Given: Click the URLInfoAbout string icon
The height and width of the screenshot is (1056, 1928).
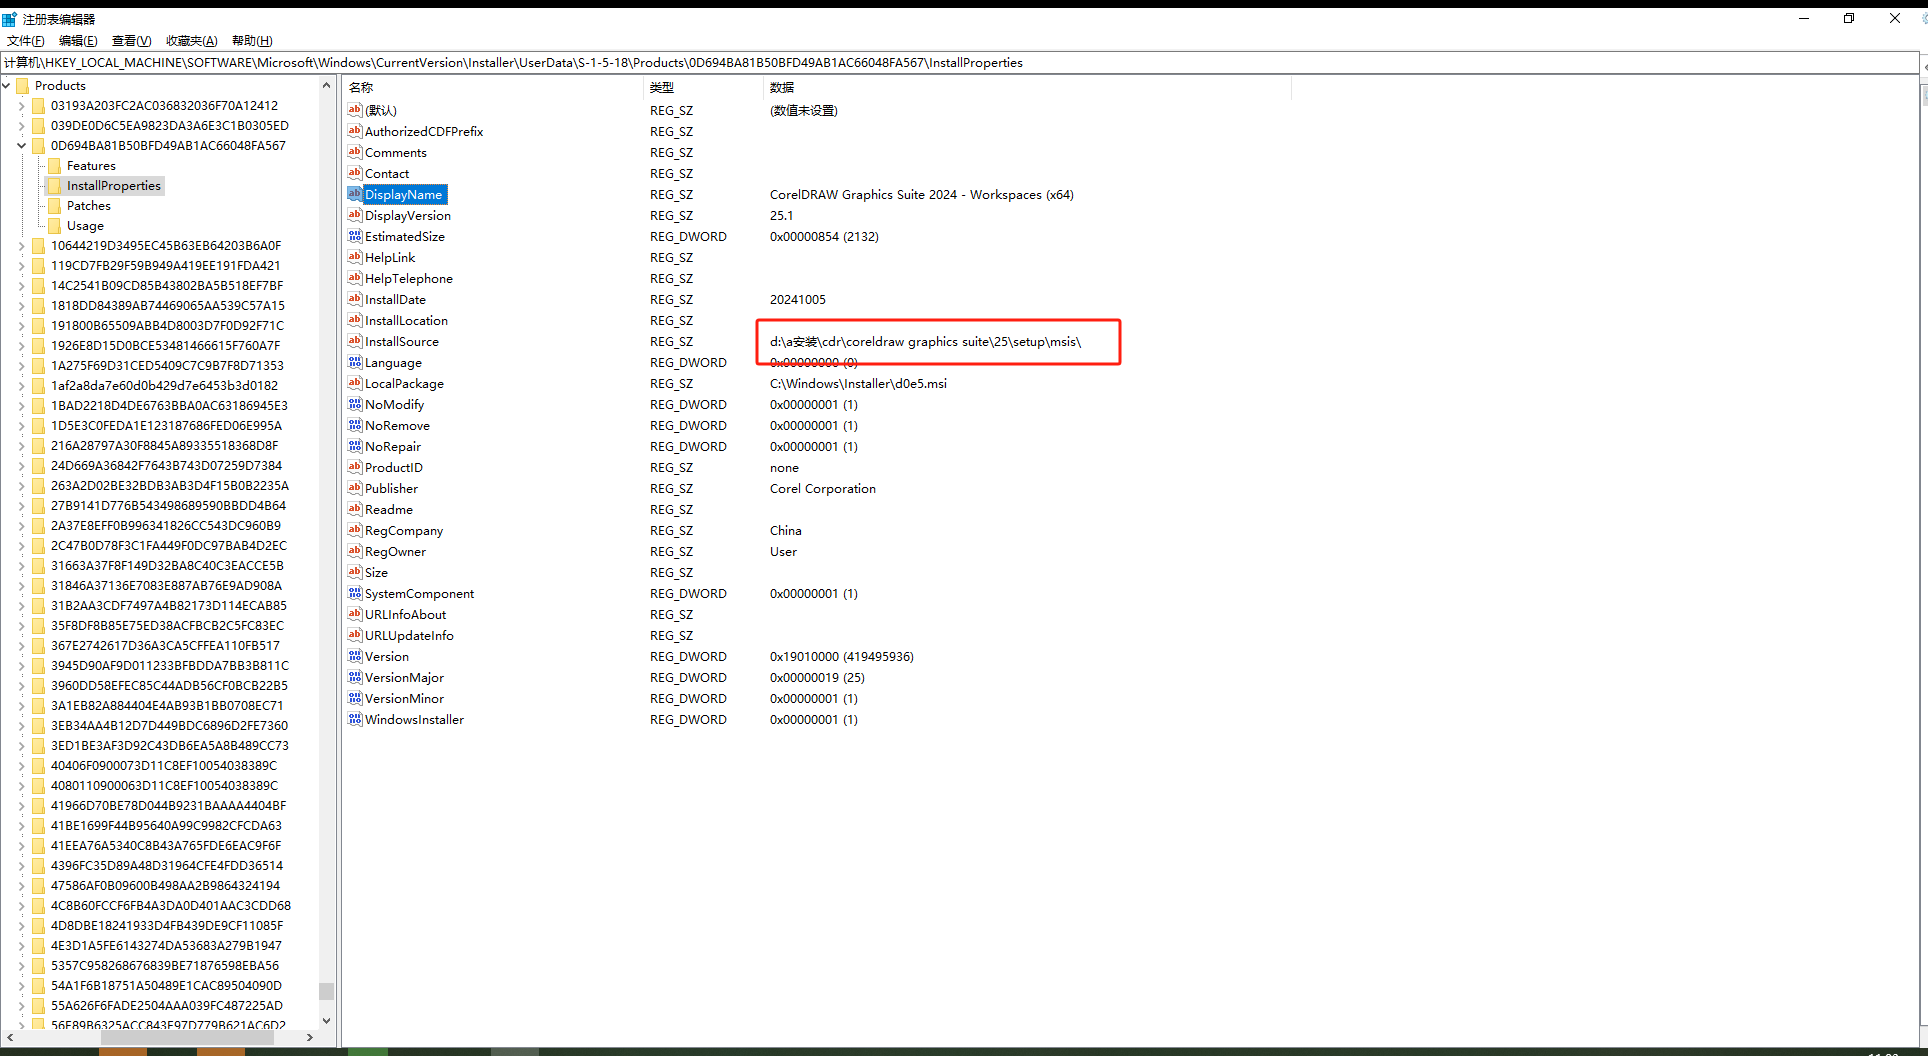Looking at the screenshot, I should [354, 614].
